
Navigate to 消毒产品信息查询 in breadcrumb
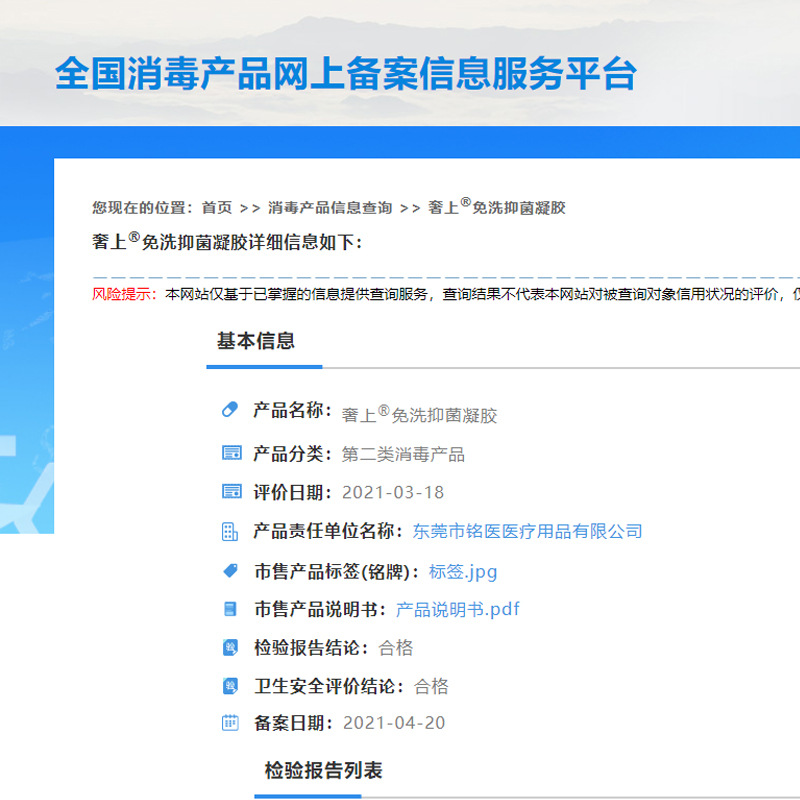(x=330, y=208)
